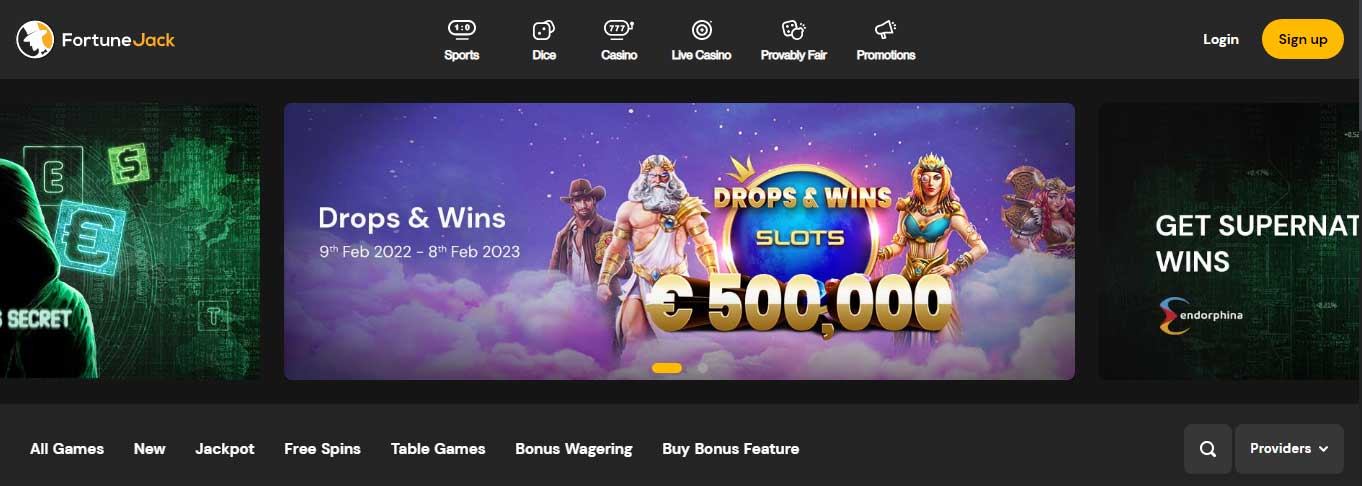Go to Live Casino roulette icon
The width and height of the screenshot is (1362, 486).
[701, 30]
